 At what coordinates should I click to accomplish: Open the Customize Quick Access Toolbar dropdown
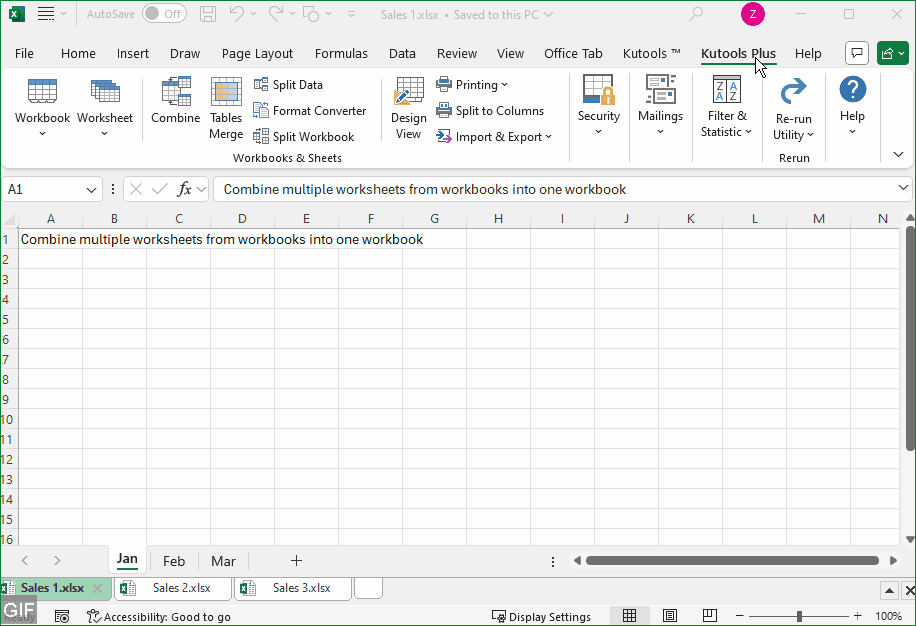coord(351,14)
